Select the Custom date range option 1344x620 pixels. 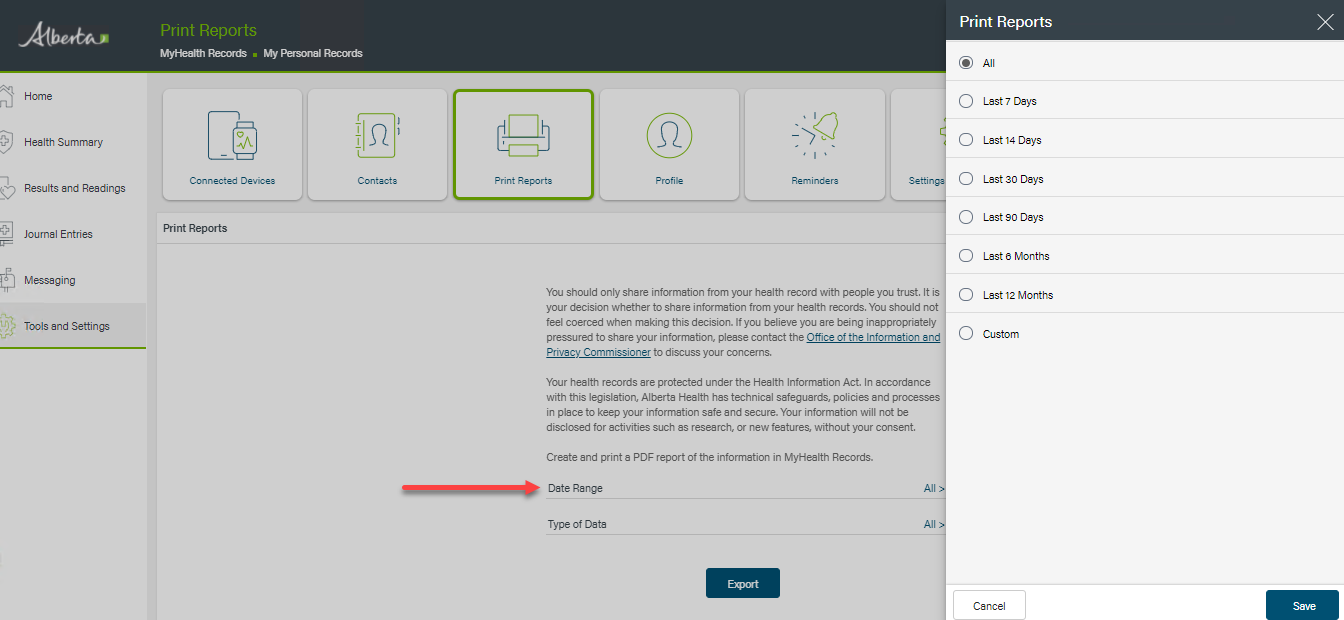click(966, 334)
